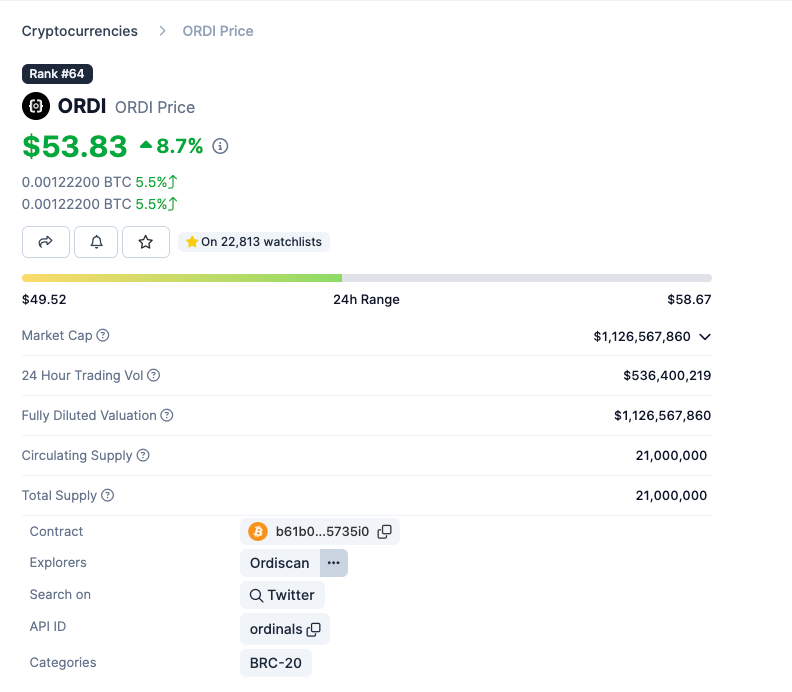Open the price change info icon
Image resolution: width=792 pixels, height=692 pixels.
click(x=220, y=146)
